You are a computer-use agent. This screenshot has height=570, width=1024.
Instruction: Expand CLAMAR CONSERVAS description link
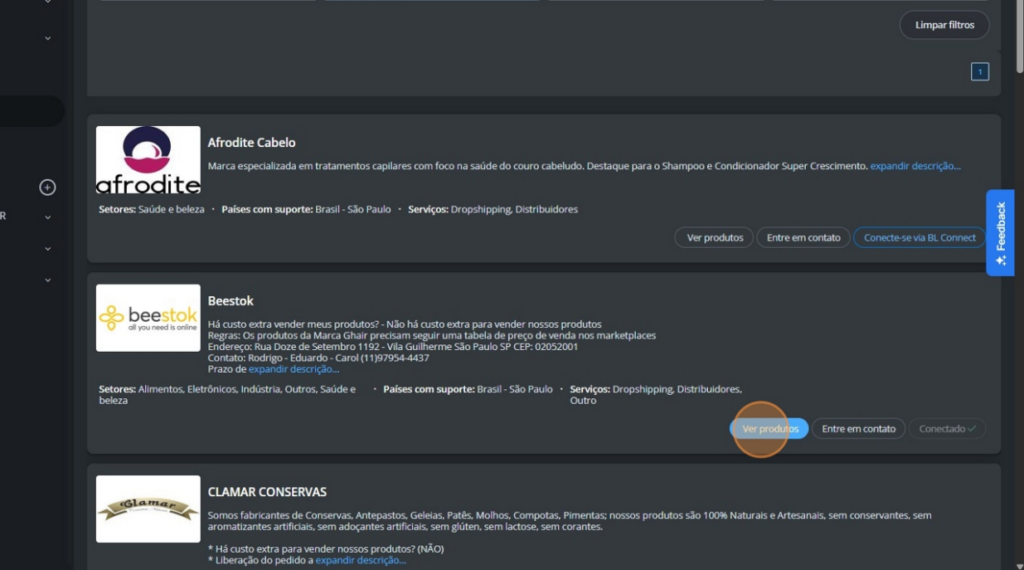coord(360,560)
